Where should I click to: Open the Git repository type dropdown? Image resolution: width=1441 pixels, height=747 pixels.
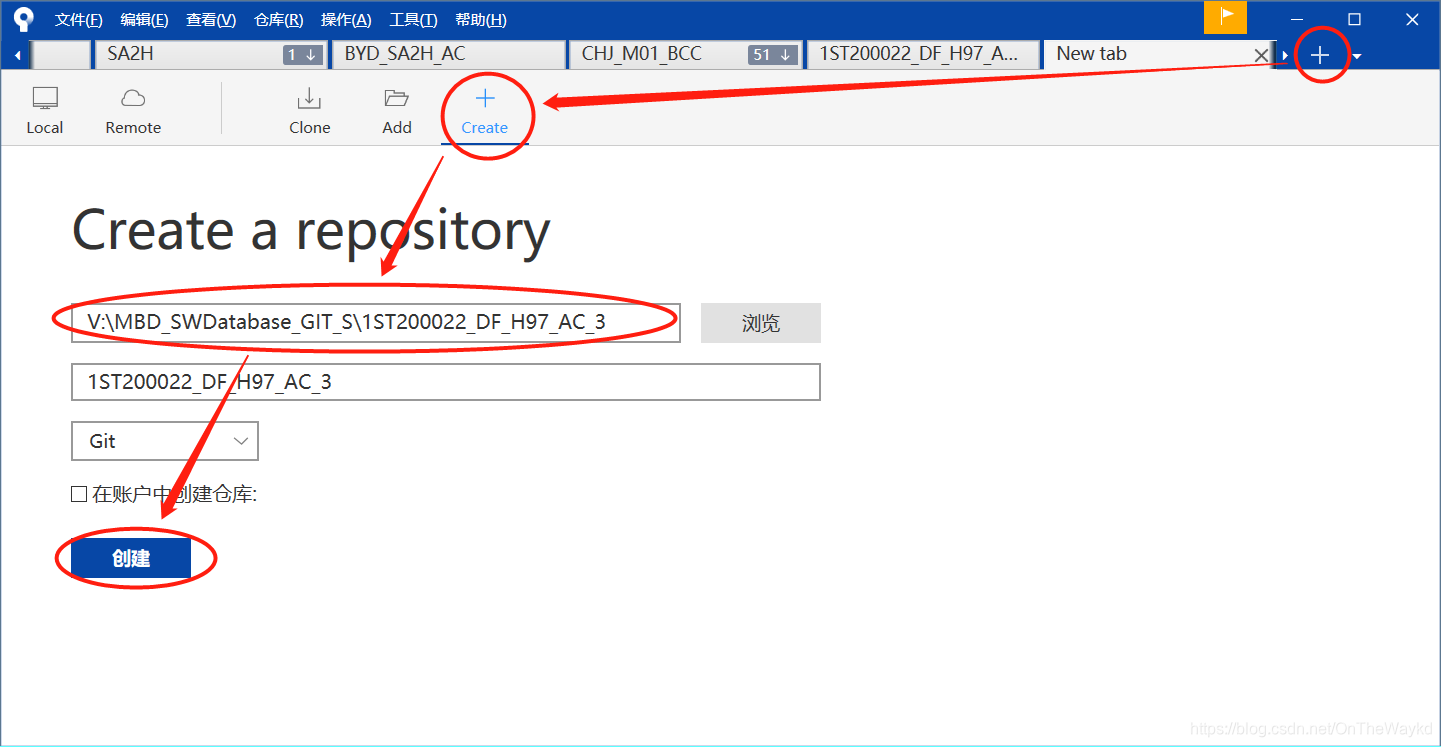point(165,441)
